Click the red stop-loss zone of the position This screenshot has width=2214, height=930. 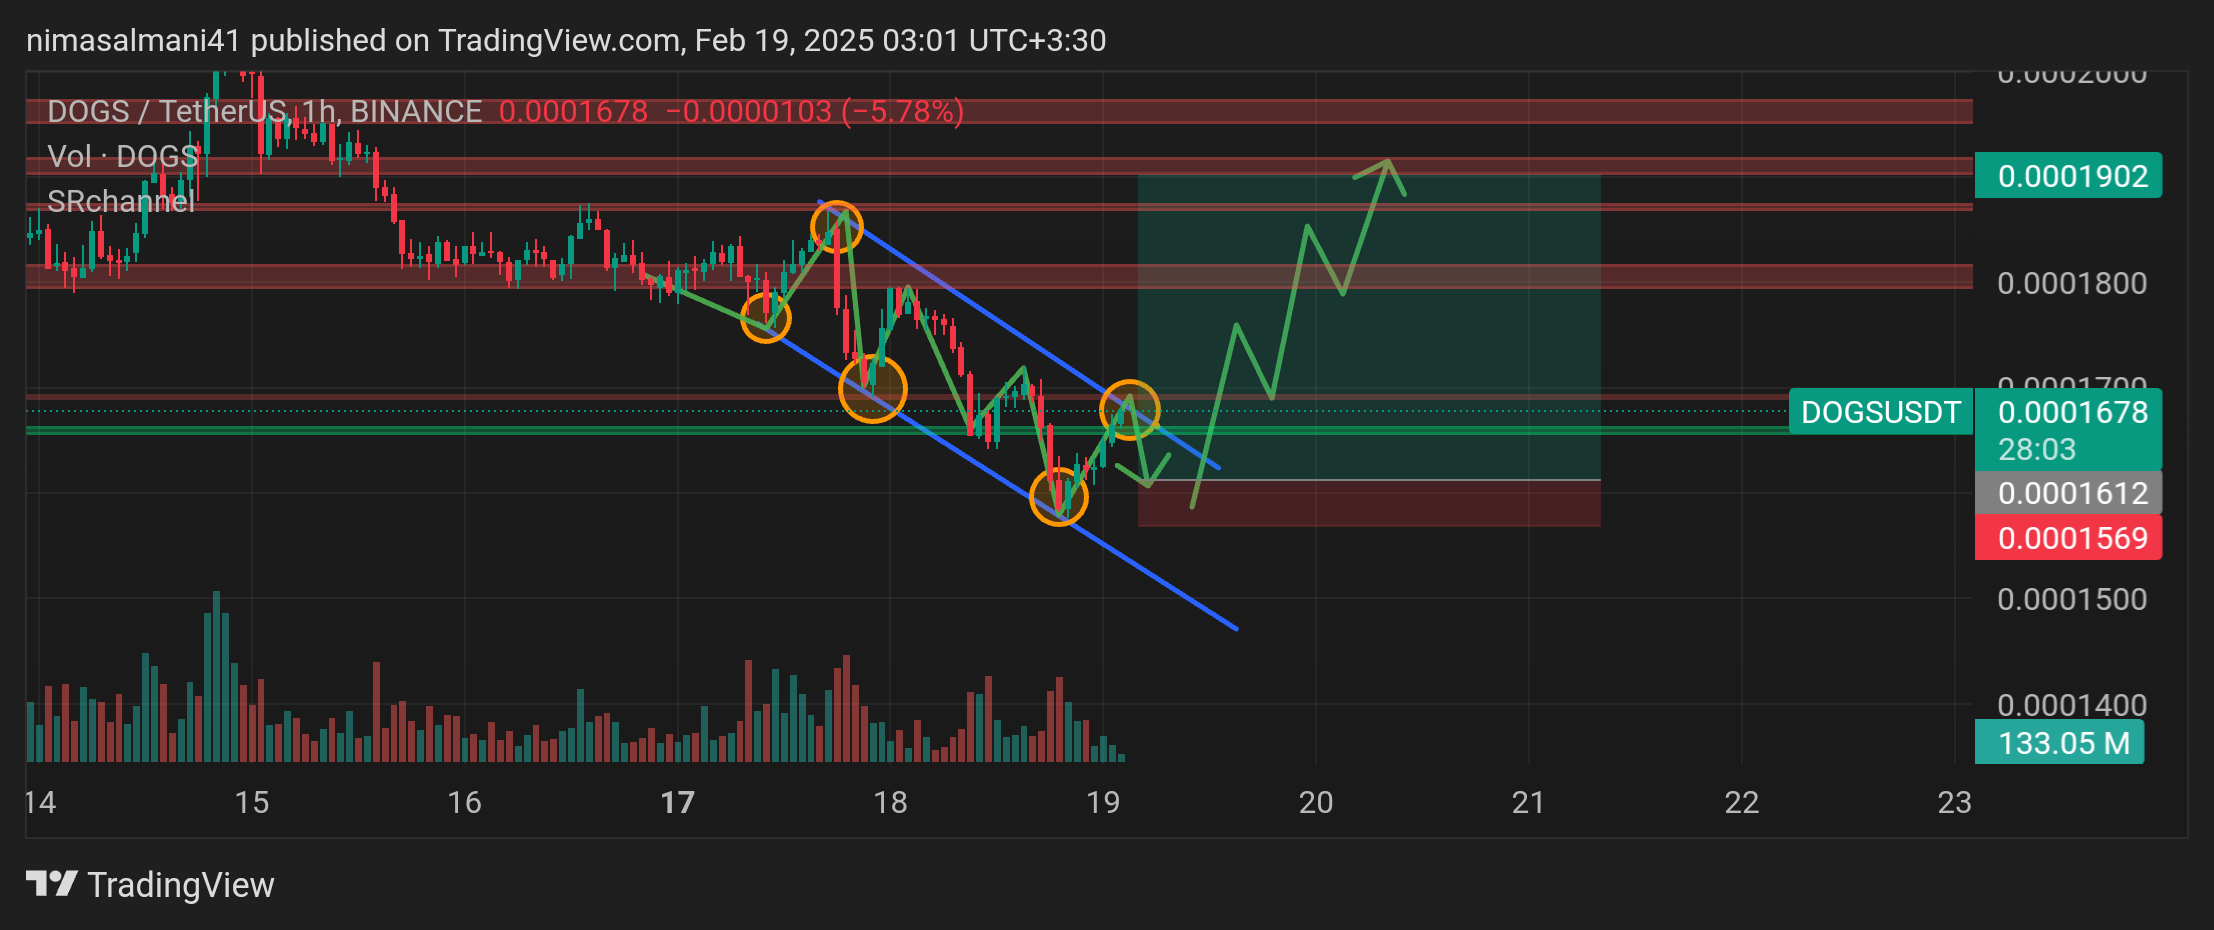tap(1369, 503)
